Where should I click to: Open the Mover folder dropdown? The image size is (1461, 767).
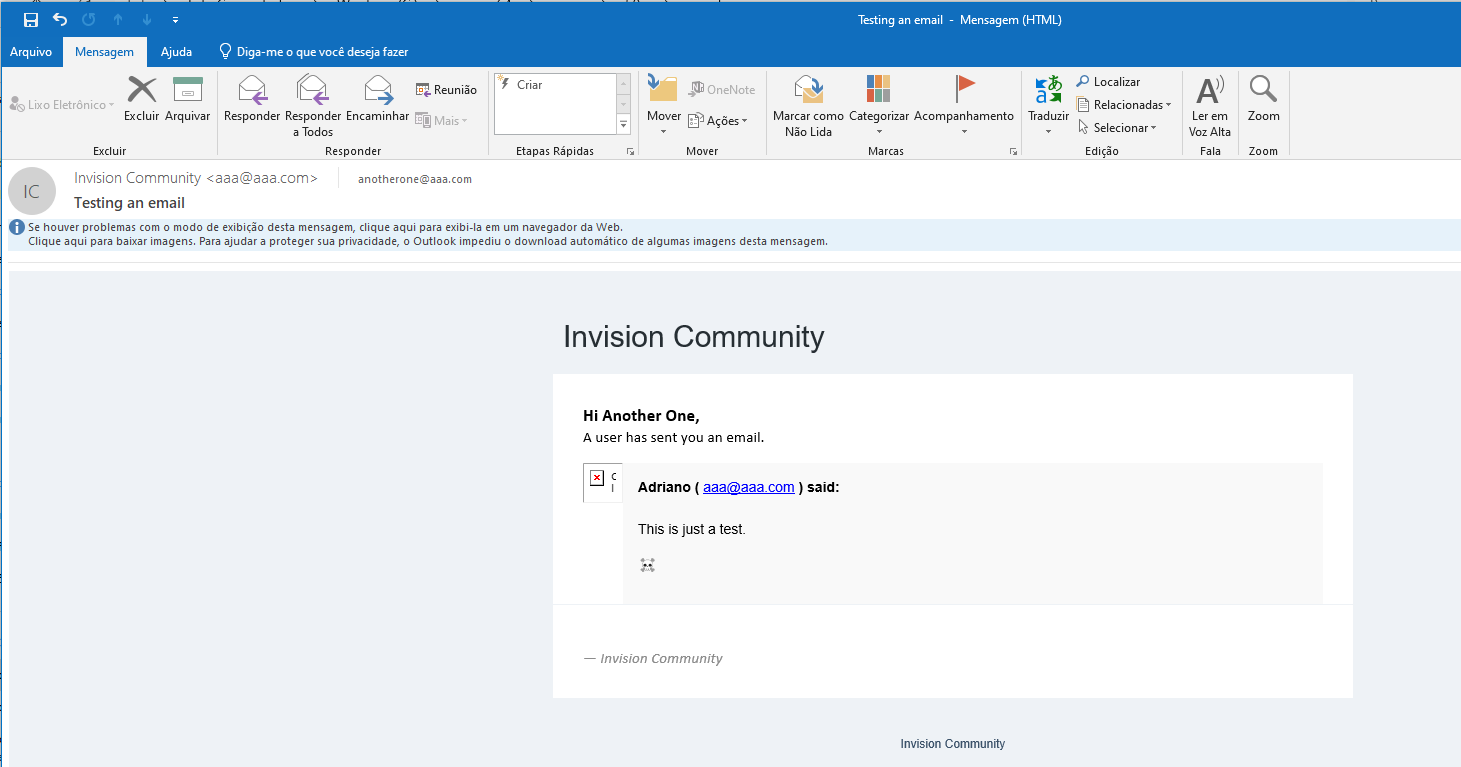click(663, 106)
